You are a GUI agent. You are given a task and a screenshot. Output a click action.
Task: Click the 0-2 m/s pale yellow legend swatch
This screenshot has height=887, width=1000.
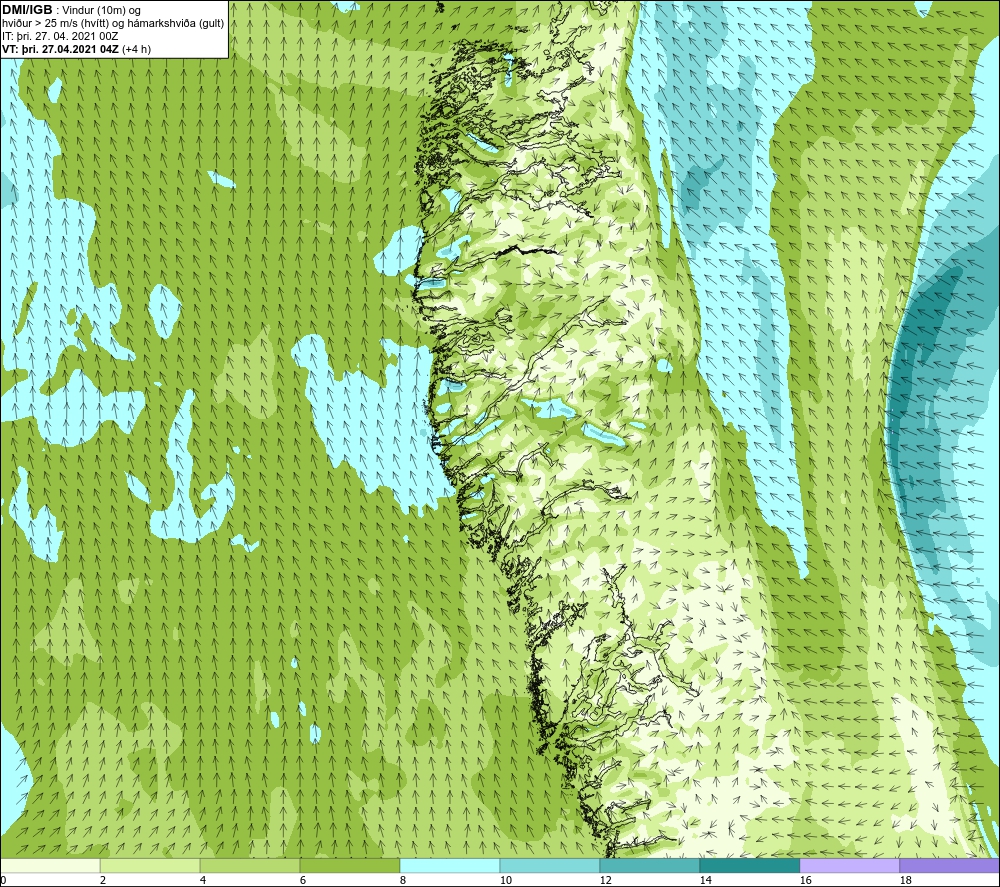[50, 865]
